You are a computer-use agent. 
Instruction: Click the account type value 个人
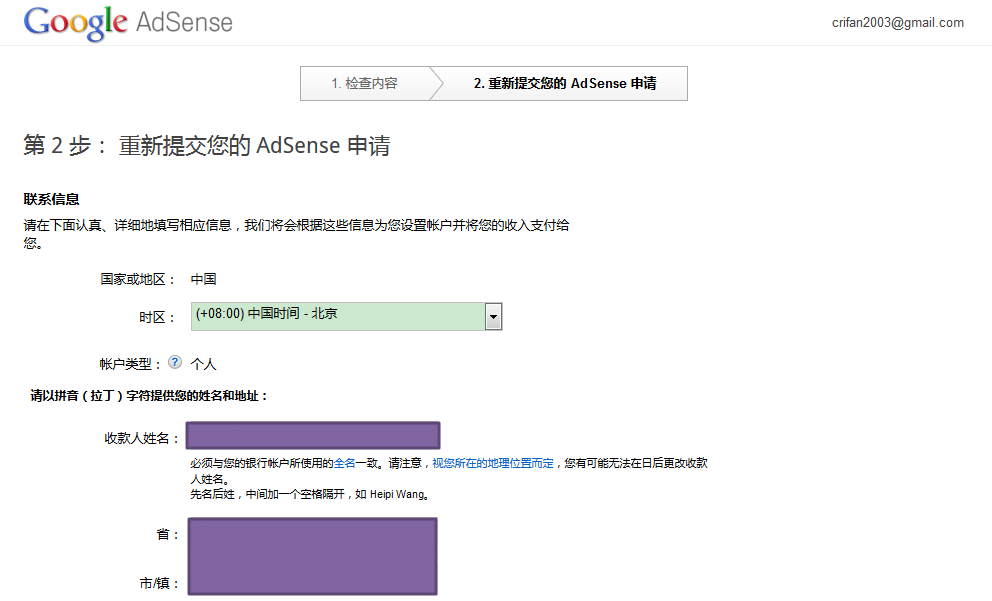pos(204,364)
